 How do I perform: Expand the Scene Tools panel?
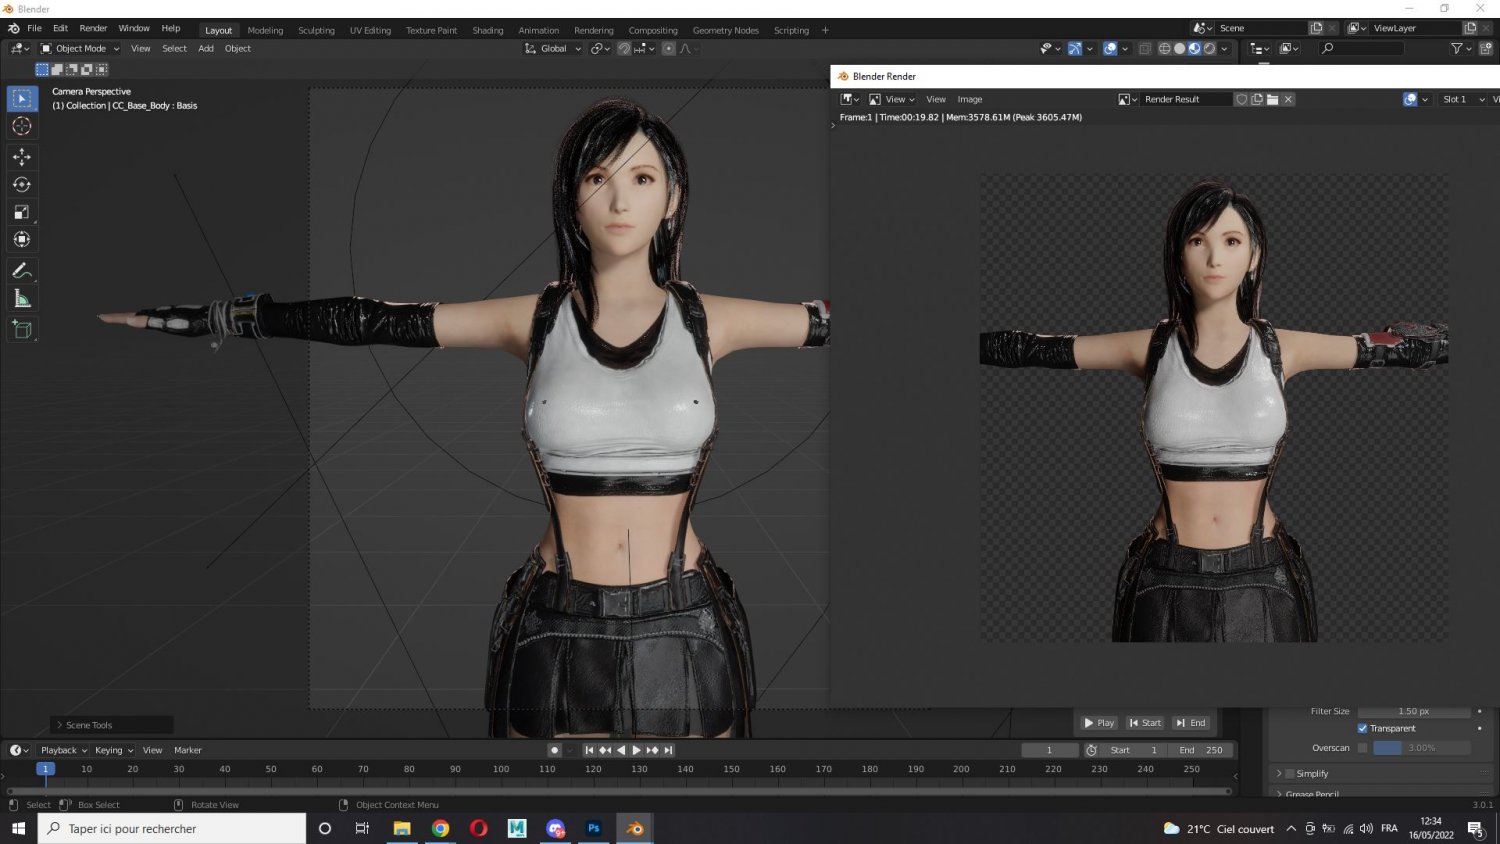tap(88, 725)
